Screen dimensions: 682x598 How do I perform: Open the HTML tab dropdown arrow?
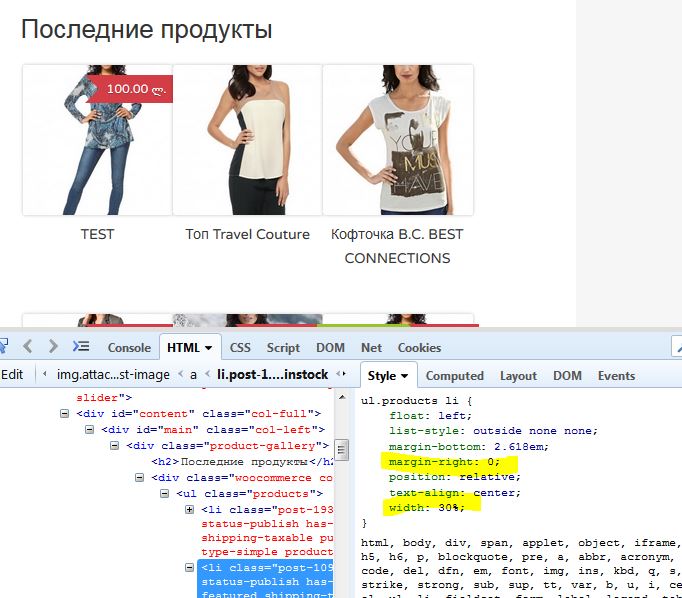[x=208, y=348]
